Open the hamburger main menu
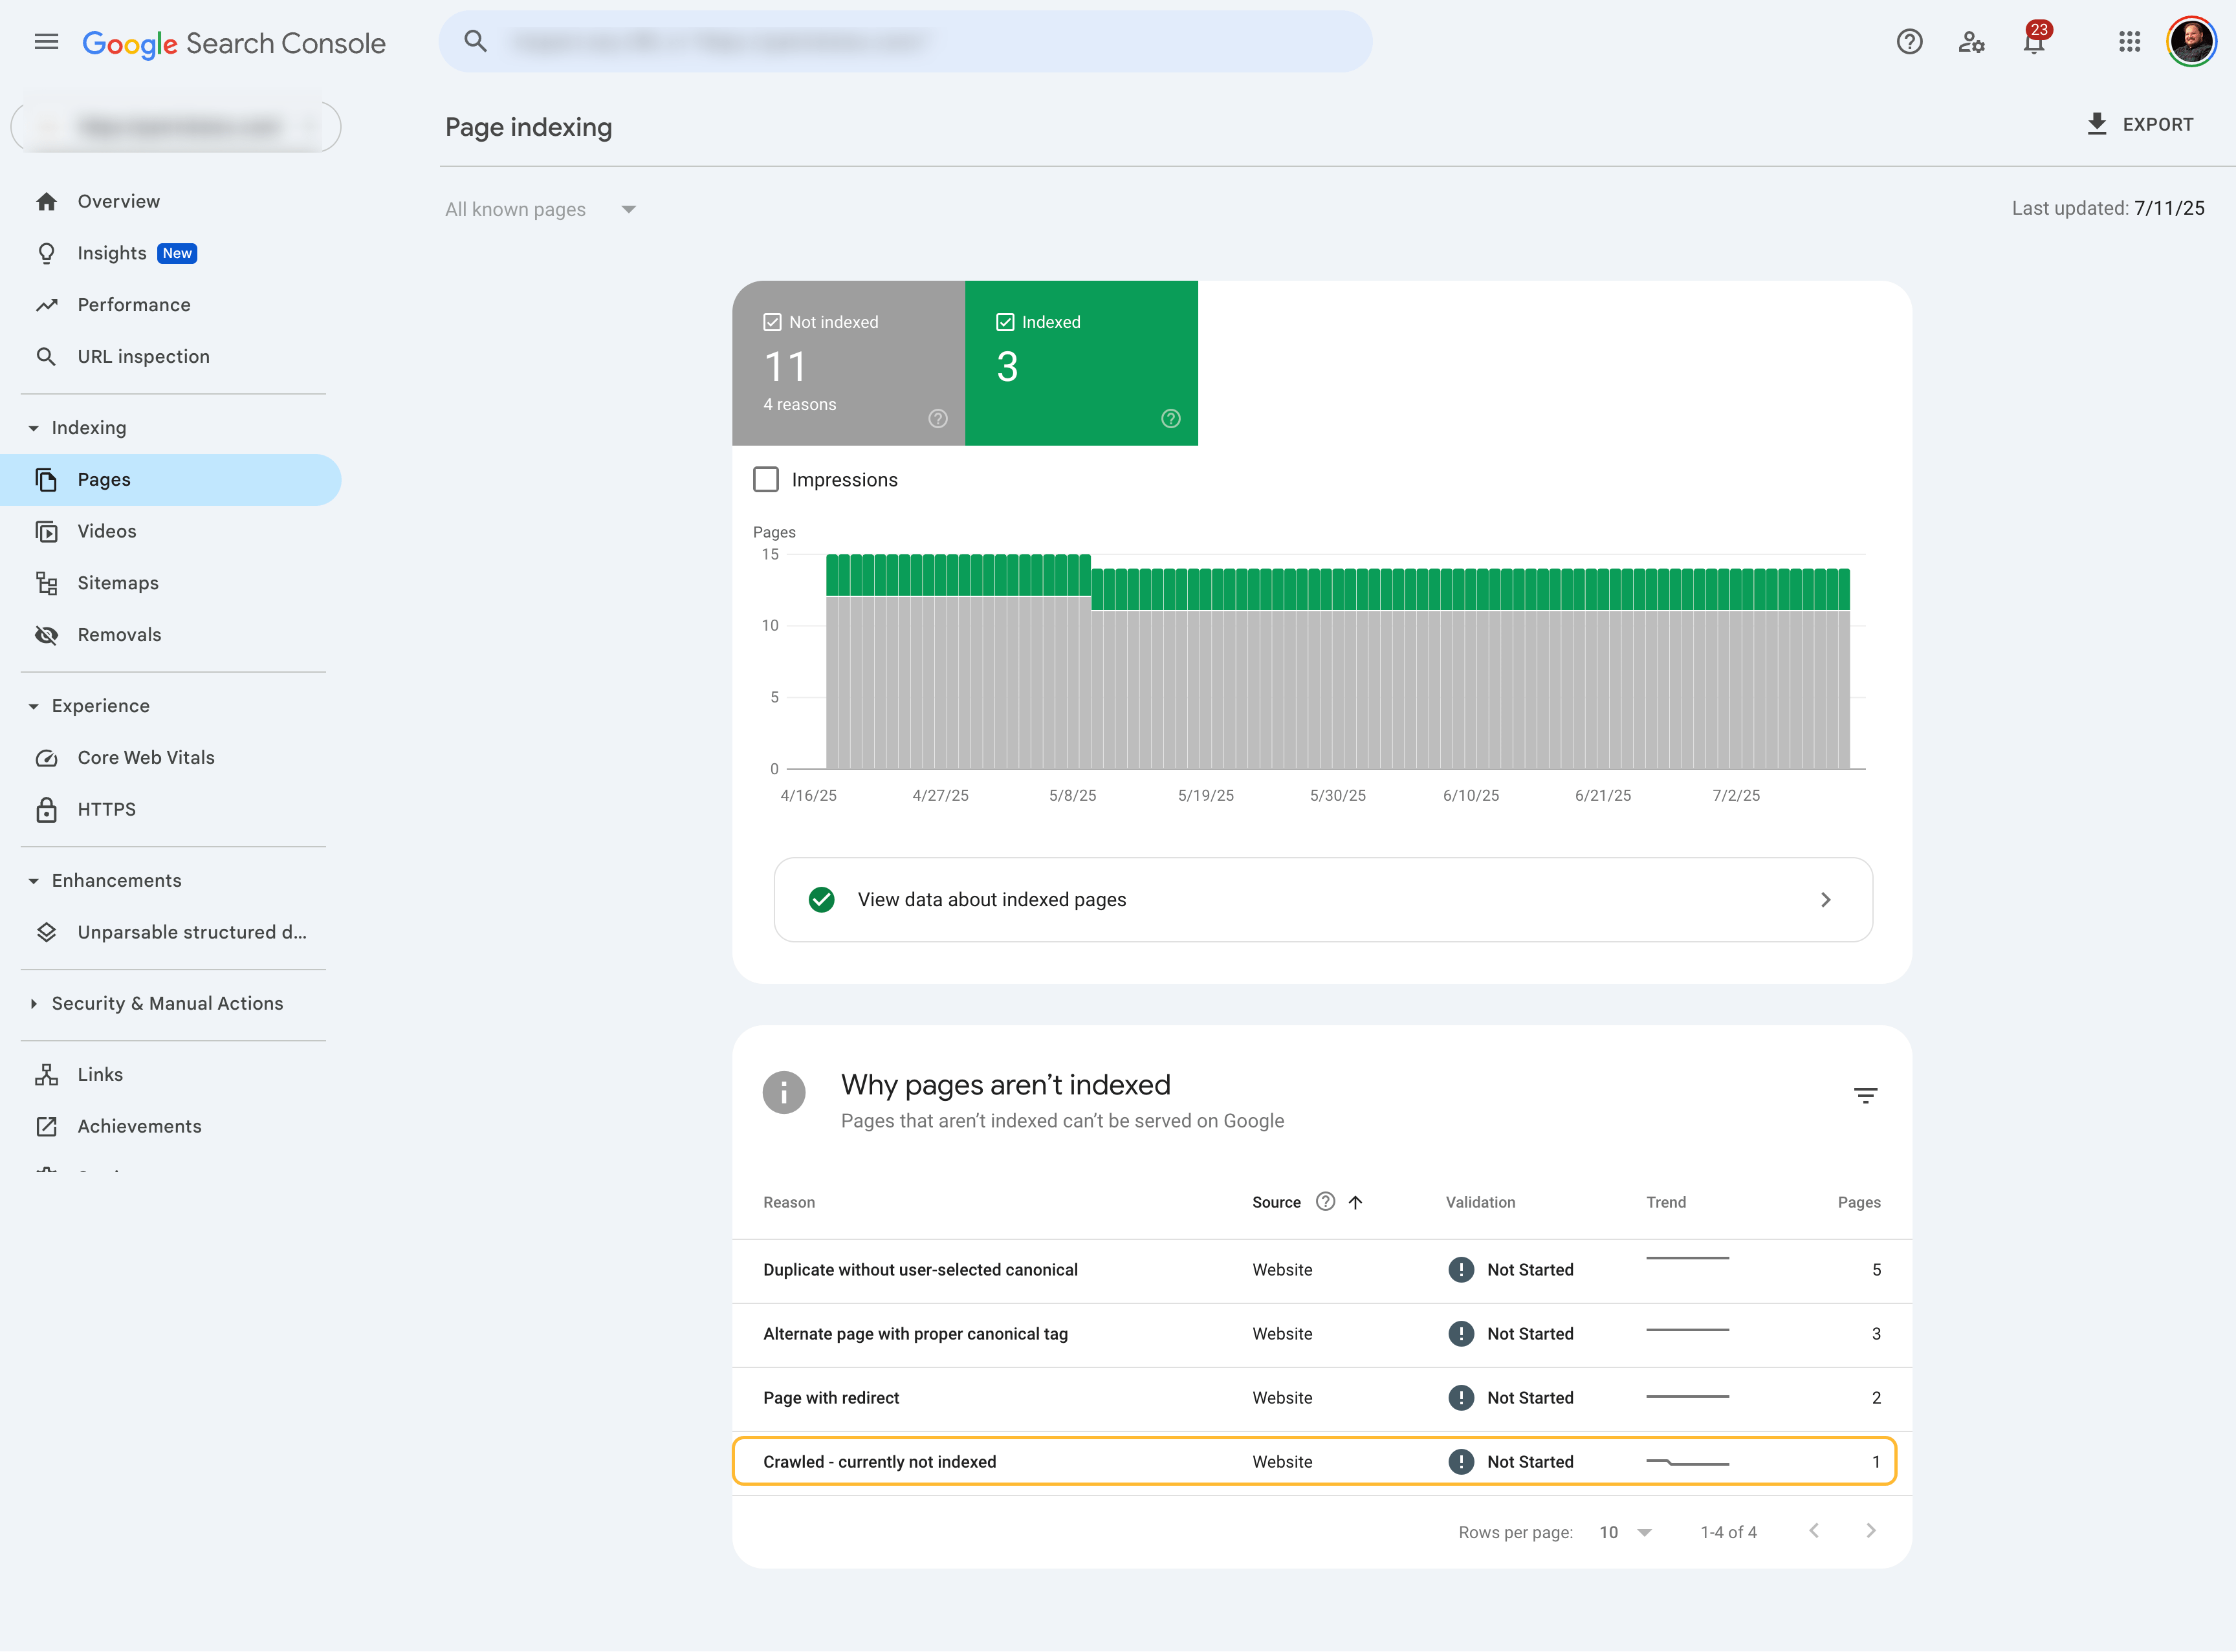 click(x=46, y=42)
